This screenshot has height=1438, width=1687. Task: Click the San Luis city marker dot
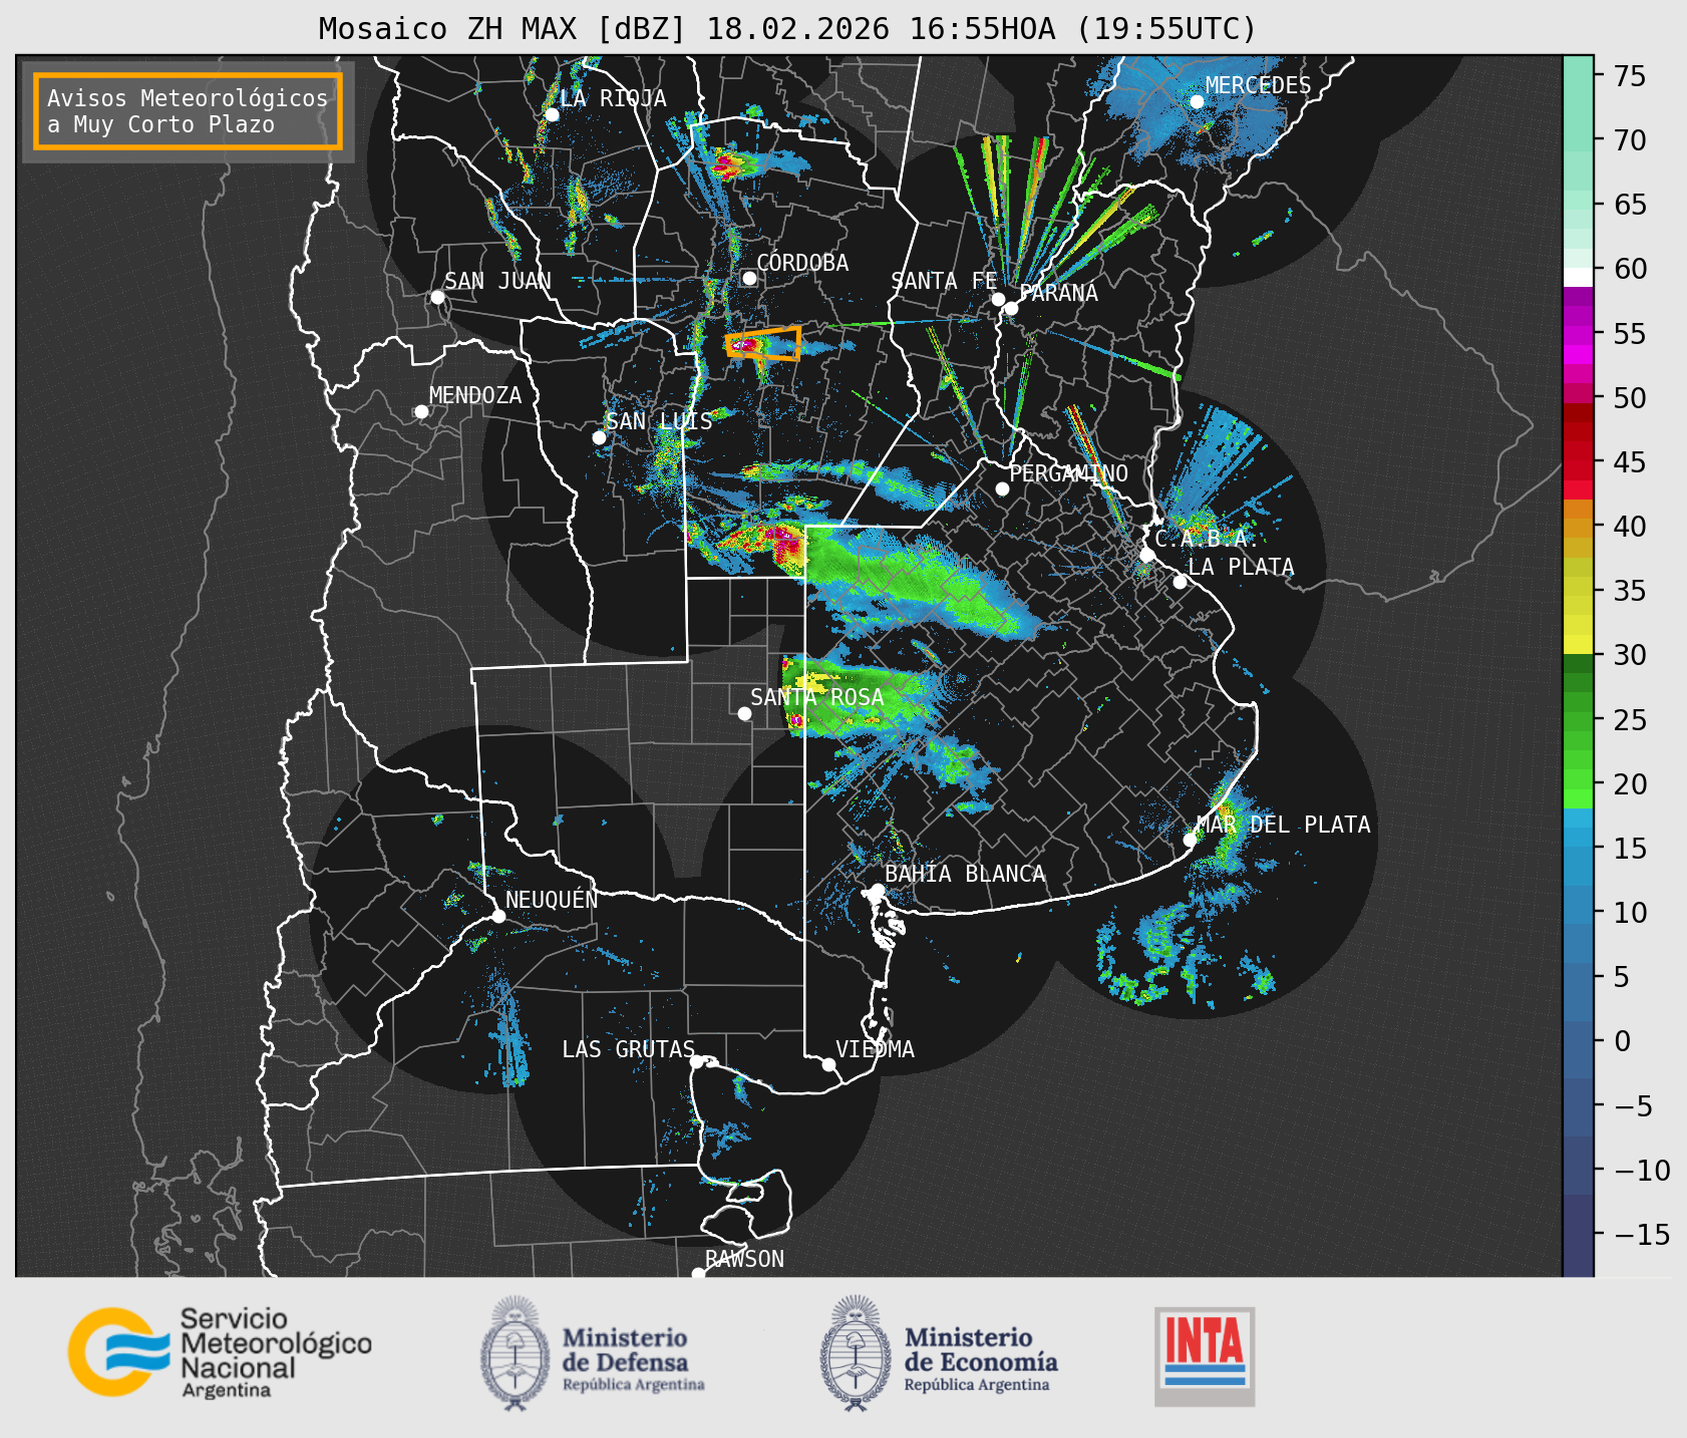click(x=599, y=438)
